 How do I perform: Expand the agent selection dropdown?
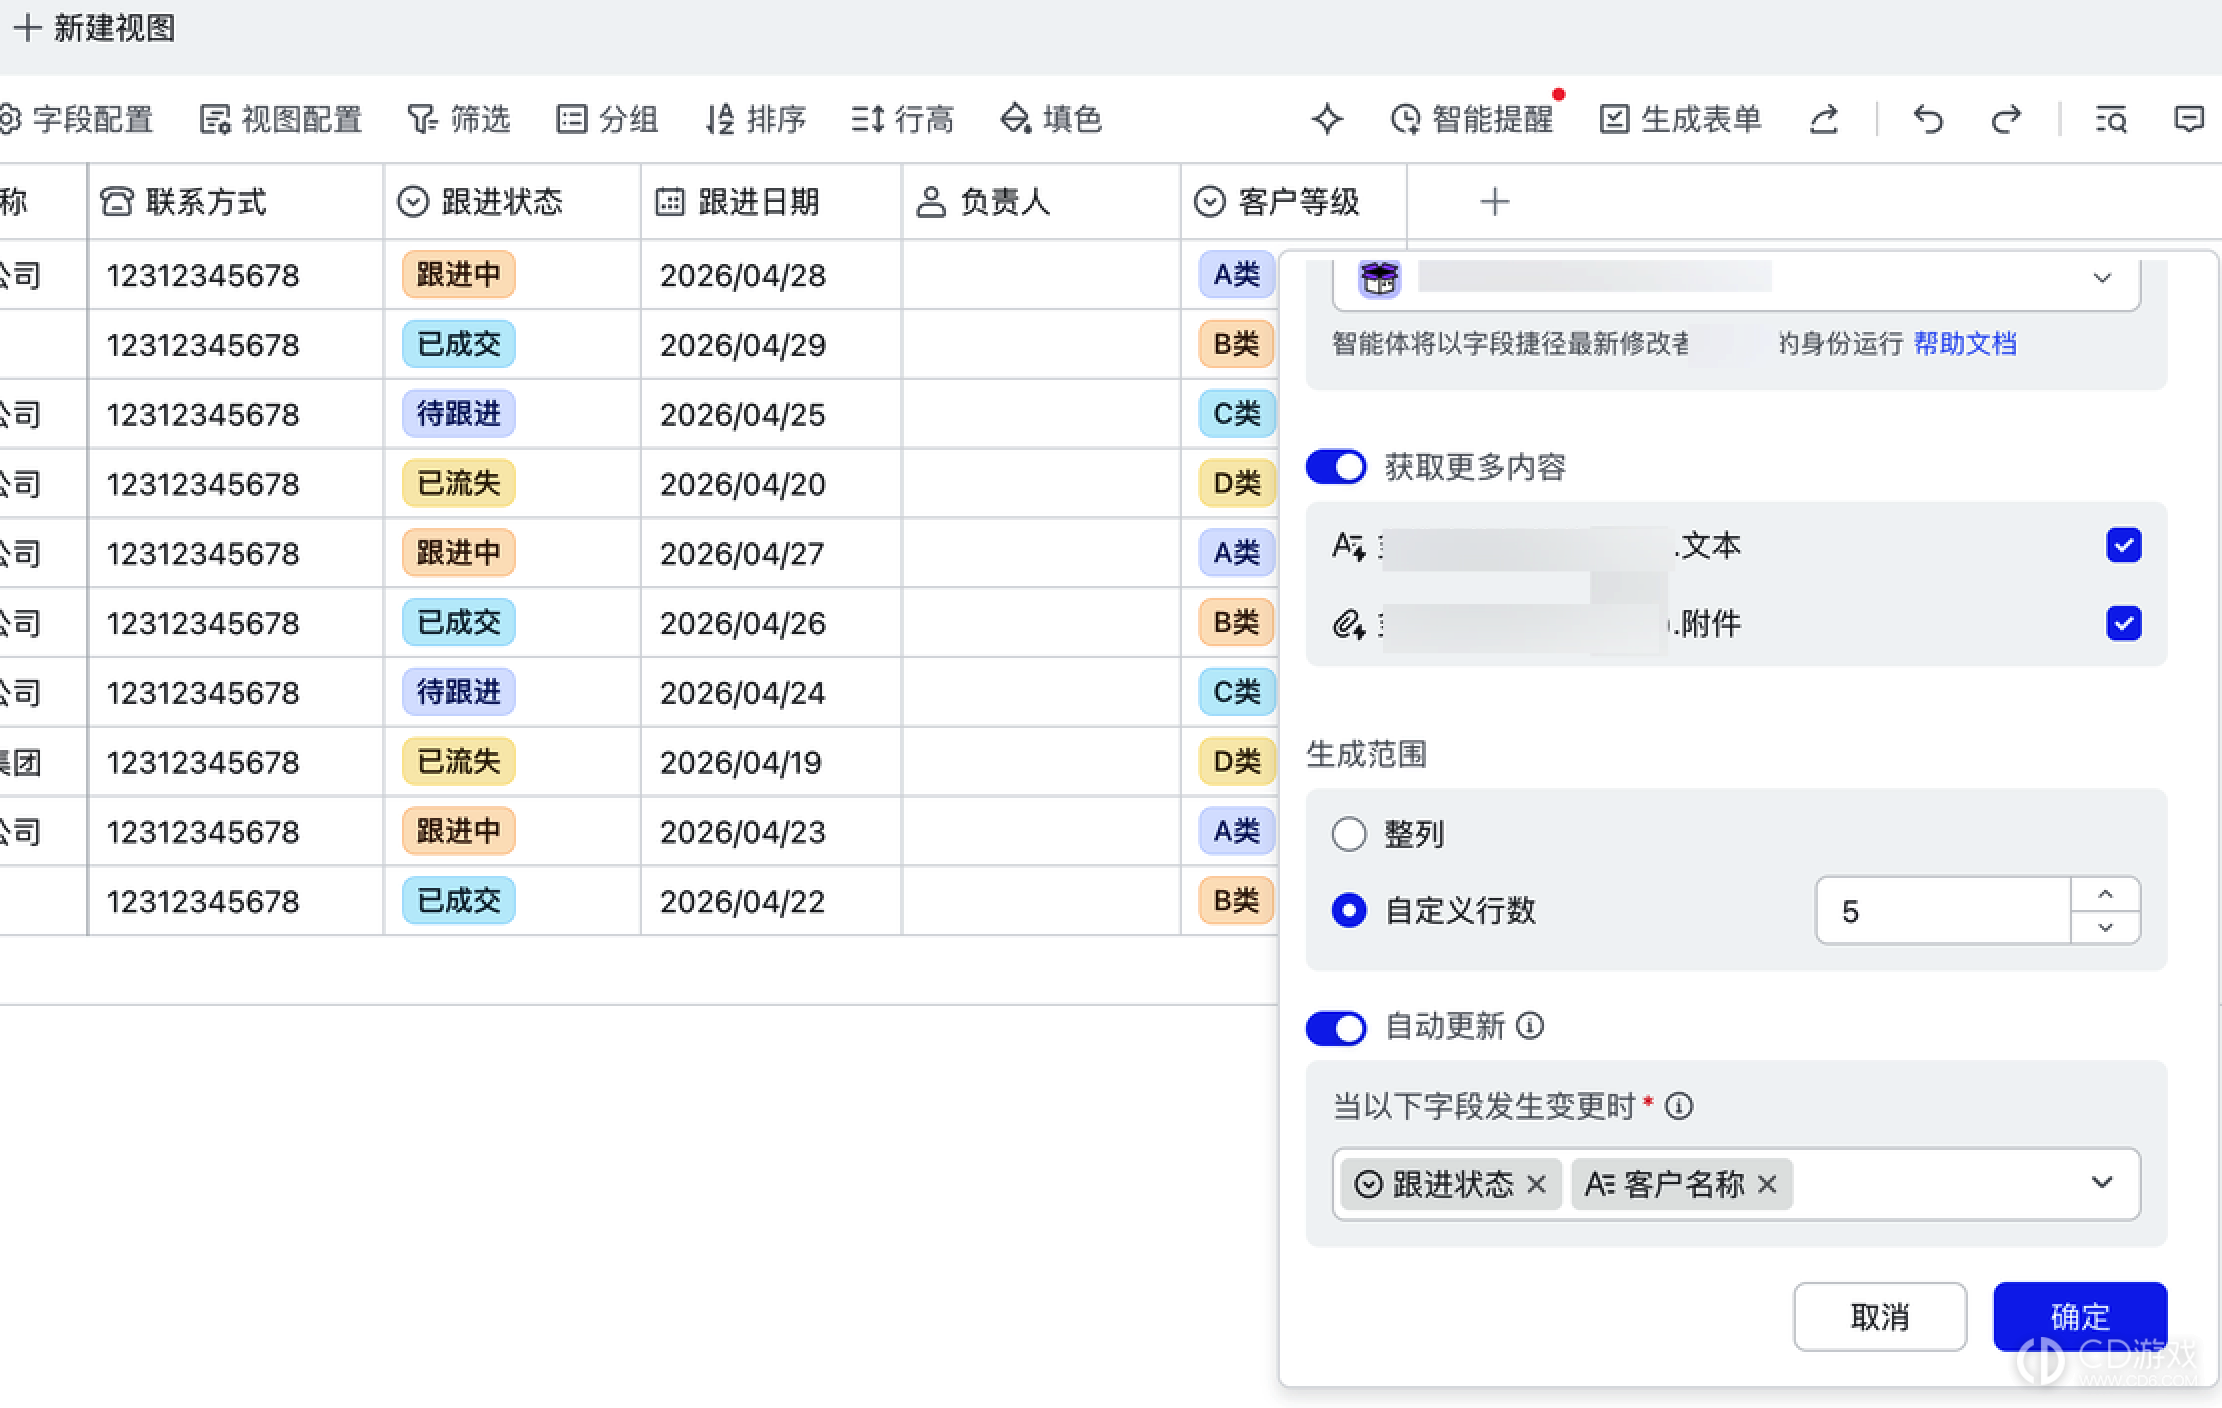point(2102,278)
